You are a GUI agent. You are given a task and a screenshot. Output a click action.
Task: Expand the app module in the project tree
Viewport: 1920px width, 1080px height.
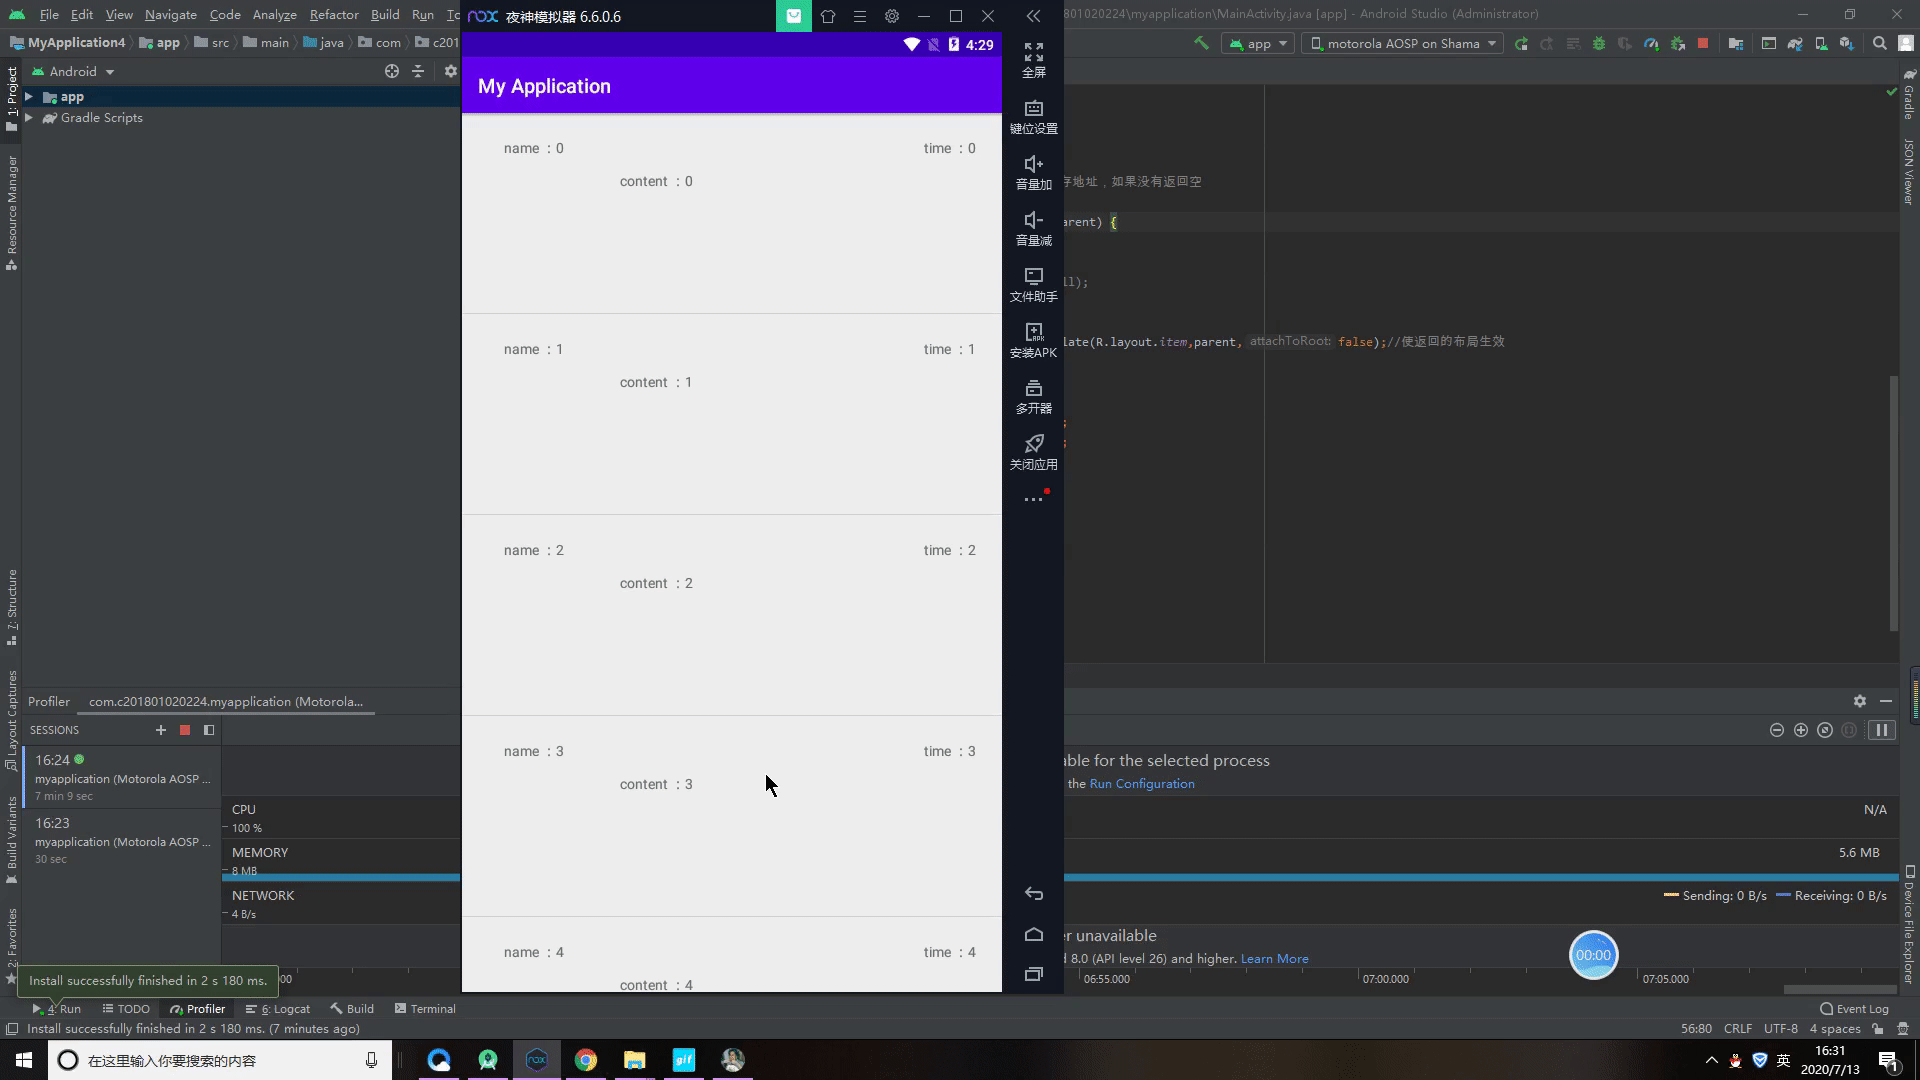pos(29,96)
